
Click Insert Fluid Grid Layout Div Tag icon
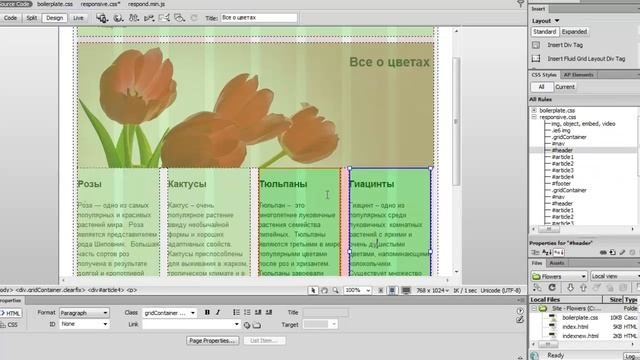pyautogui.click(x=536, y=59)
